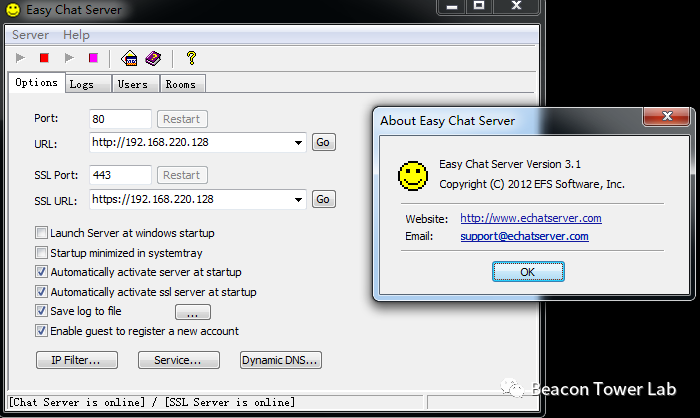Click the Service... button
Viewport: 700px width, 418px height.
click(179, 360)
